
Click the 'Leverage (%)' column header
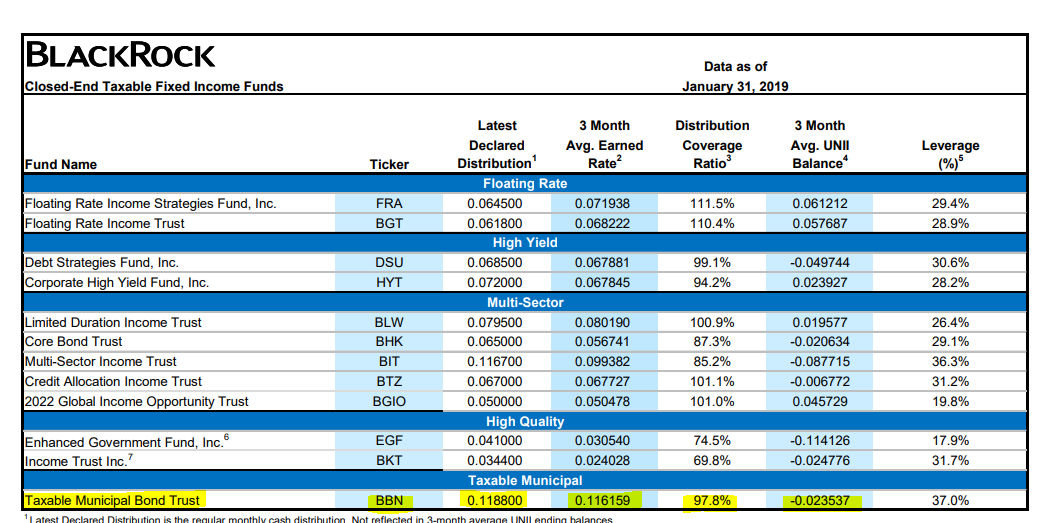click(951, 154)
